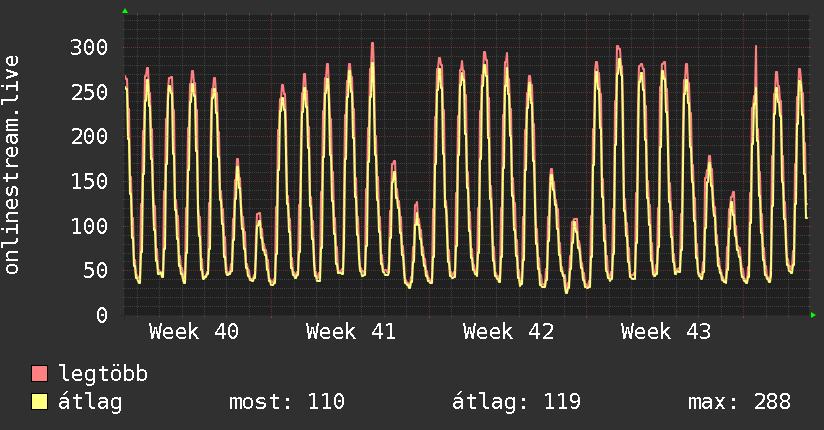
Task: Select the 'legtöbb' legend label
Action: pyautogui.click(x=103, y=374)
